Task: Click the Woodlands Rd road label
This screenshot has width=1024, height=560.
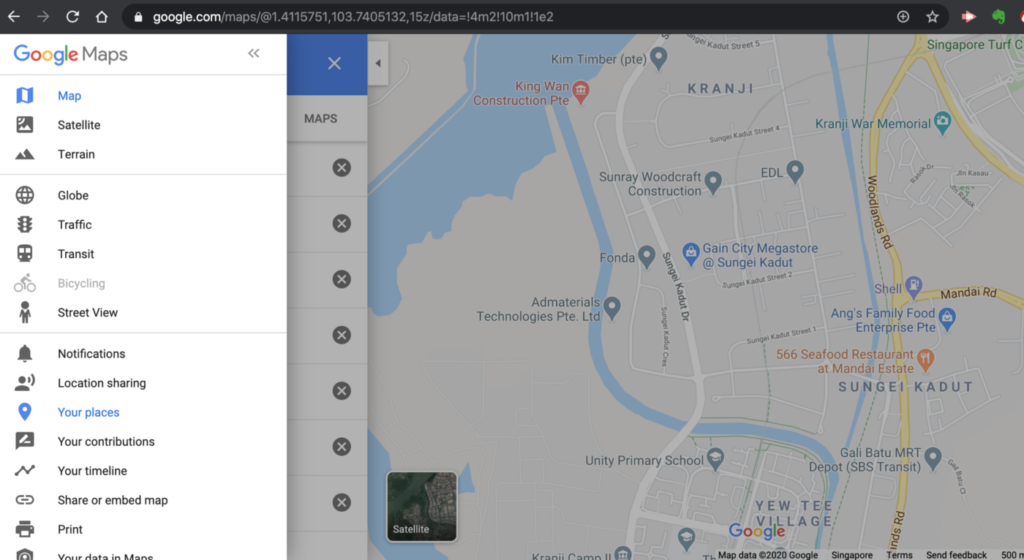Action: 879,212
